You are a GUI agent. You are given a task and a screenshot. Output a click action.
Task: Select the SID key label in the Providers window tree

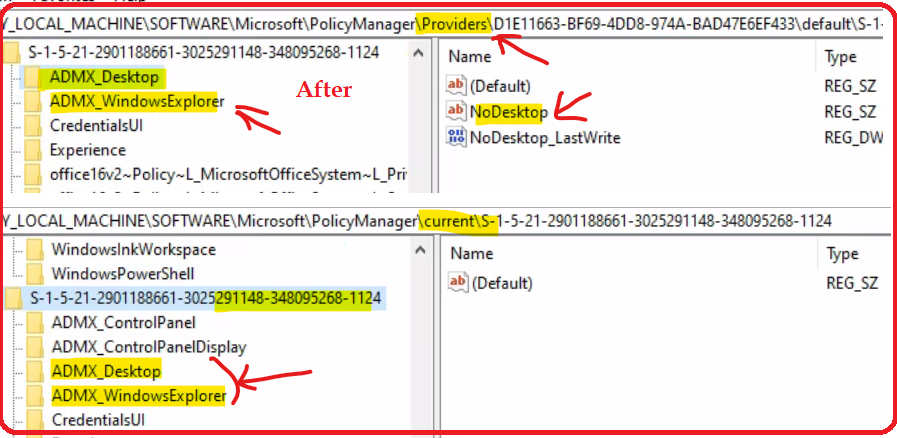pos(203,53)
